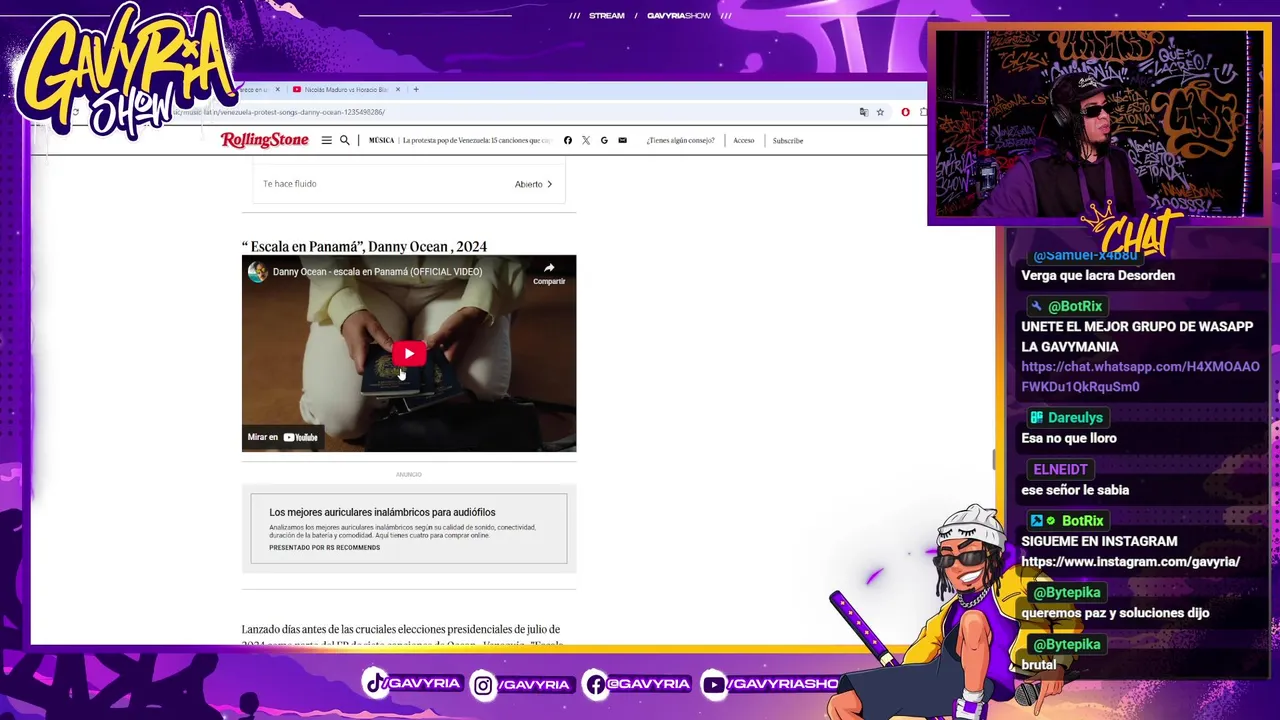Open the Rolling Stone search magnifier
This screenshot has height=720, width=1280.
tap(345, 140)
